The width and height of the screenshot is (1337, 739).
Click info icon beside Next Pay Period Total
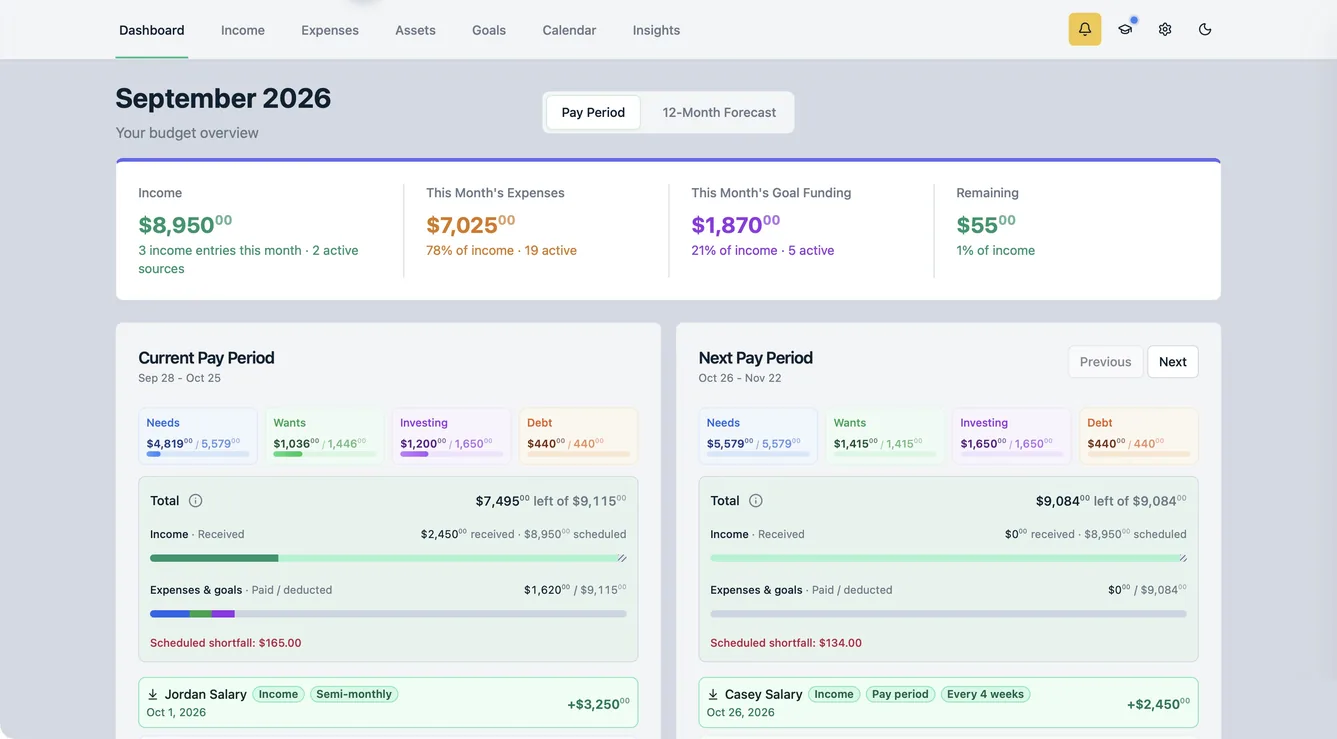756,501
